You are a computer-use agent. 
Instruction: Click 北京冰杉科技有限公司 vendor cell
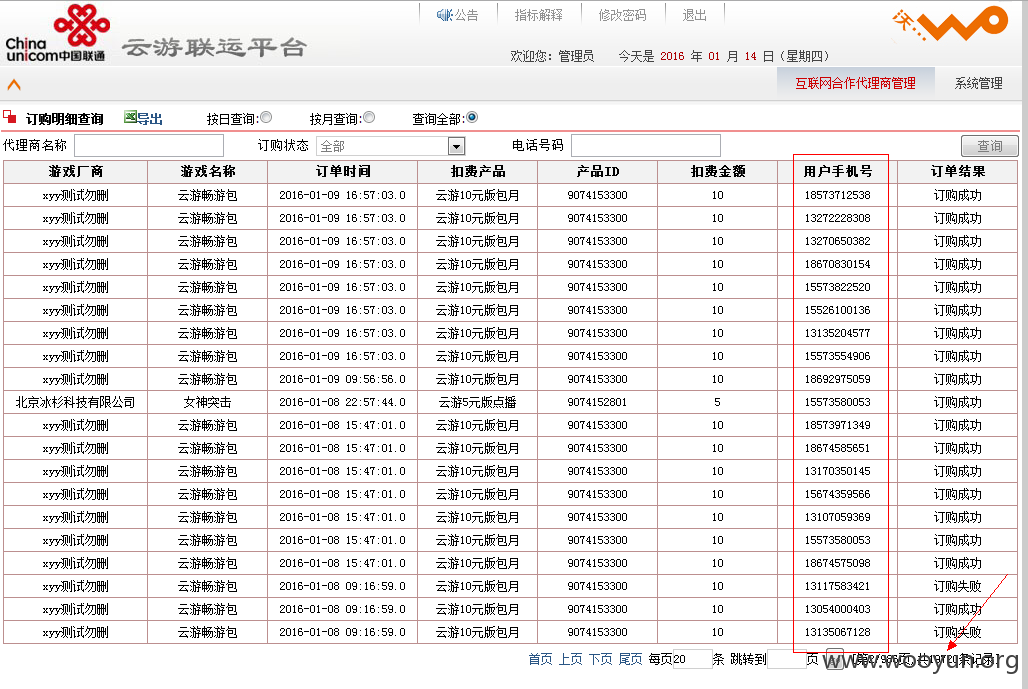coord(75,403)
